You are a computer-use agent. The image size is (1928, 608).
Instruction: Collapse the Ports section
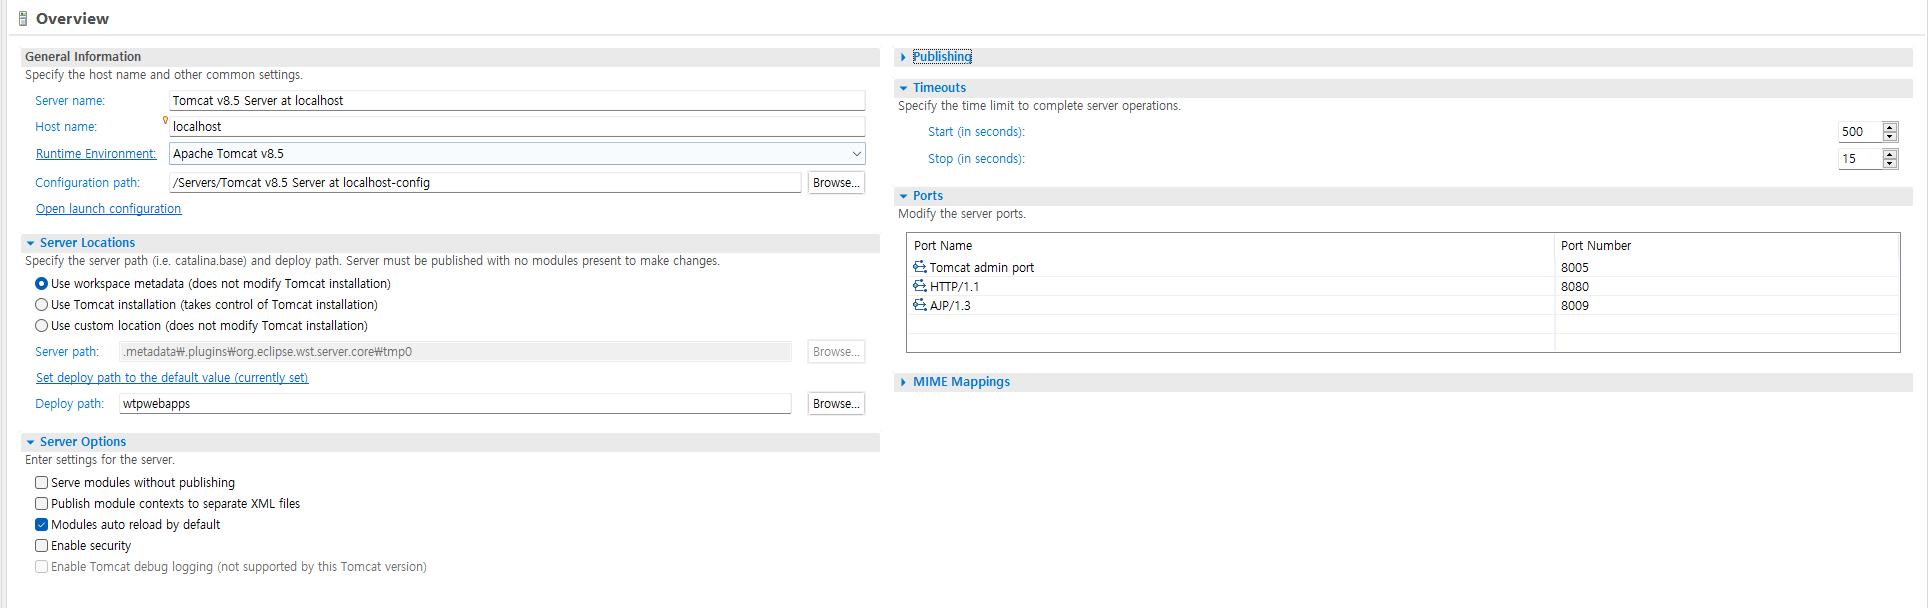(903, 196)
